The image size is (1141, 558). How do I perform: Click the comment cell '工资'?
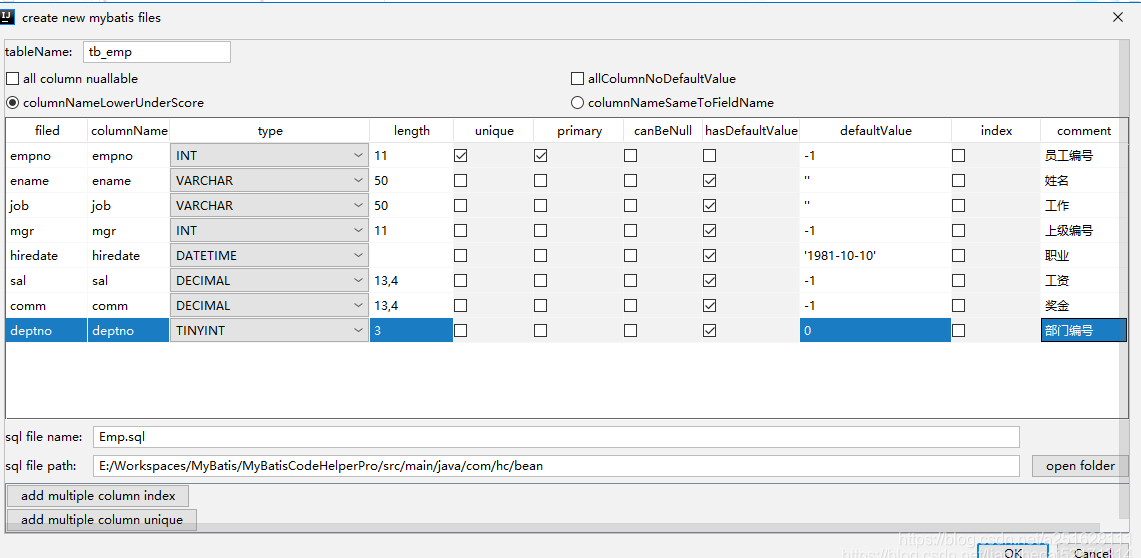coord(1084,280)
